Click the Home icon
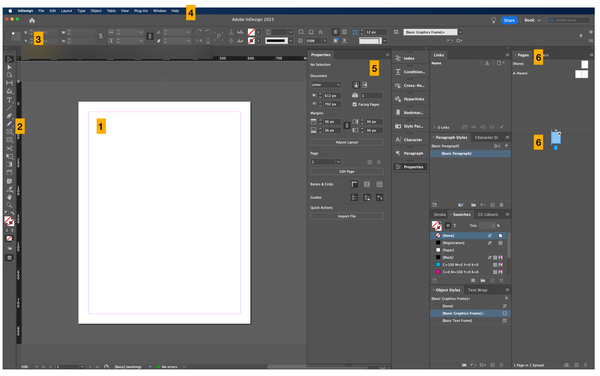This screenshot has height=376, width=600. [32, 20]
